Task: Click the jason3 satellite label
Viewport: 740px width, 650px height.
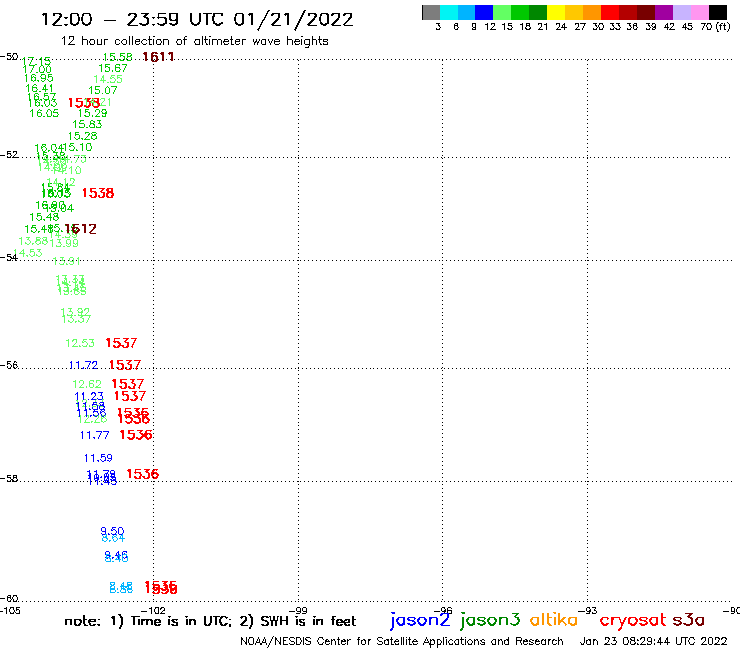Action: 490,620
